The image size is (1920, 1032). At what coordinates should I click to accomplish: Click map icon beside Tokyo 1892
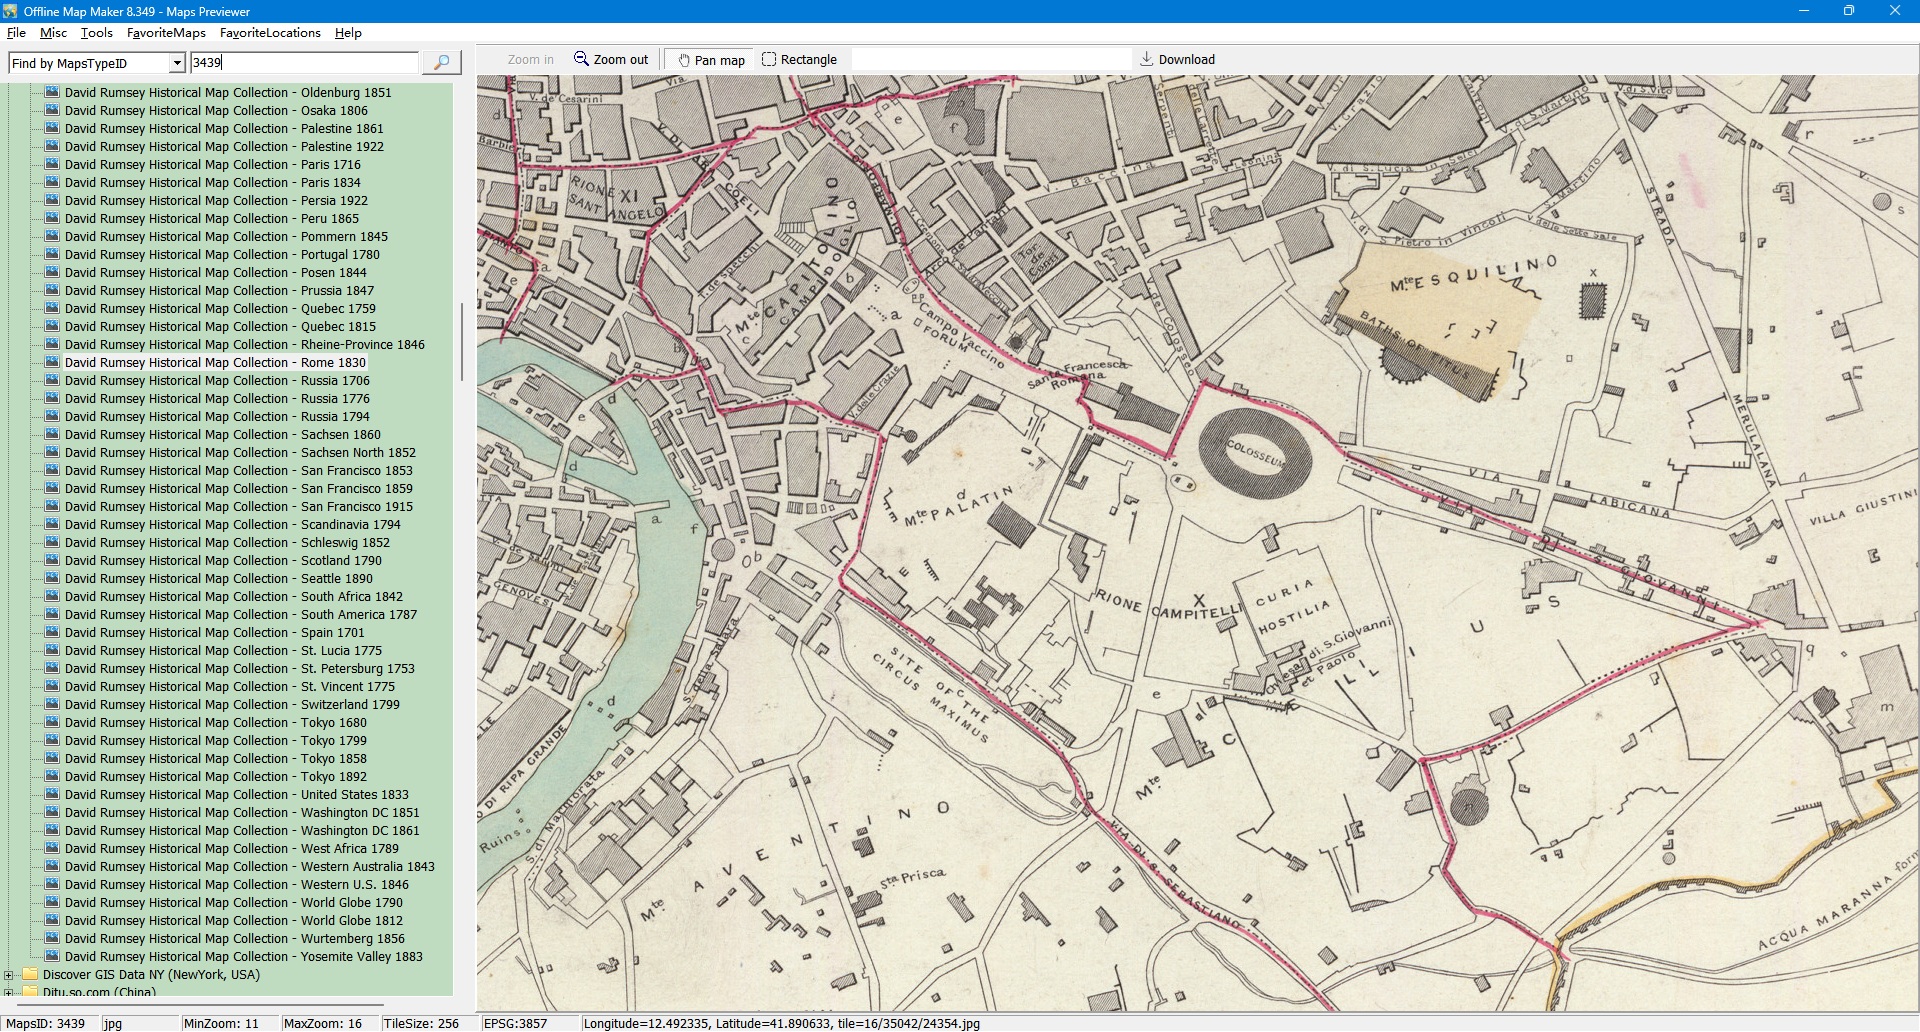coord(52,777)
